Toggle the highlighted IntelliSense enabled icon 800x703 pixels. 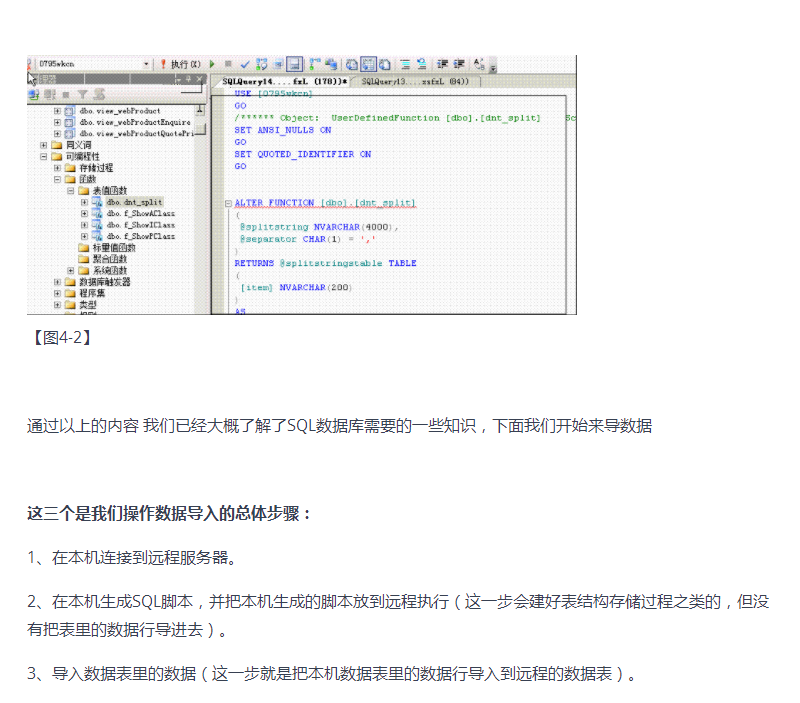click(294, 64)
